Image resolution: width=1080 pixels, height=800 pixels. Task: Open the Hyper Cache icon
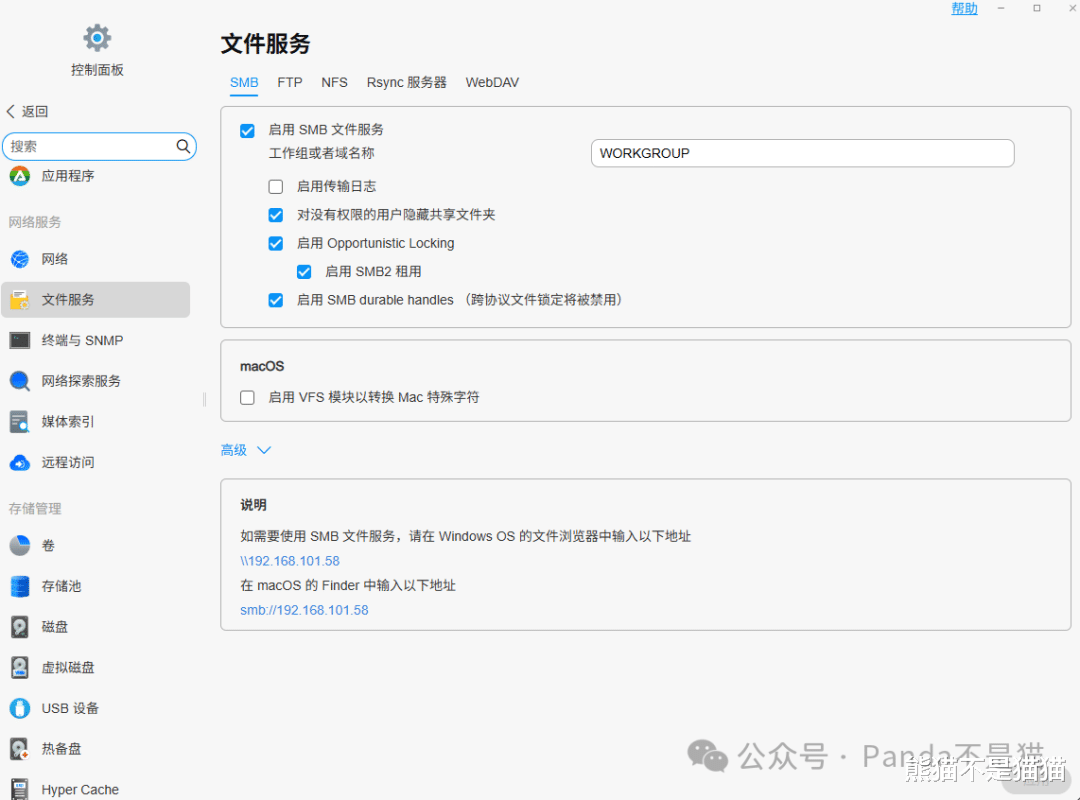point(20,789)
